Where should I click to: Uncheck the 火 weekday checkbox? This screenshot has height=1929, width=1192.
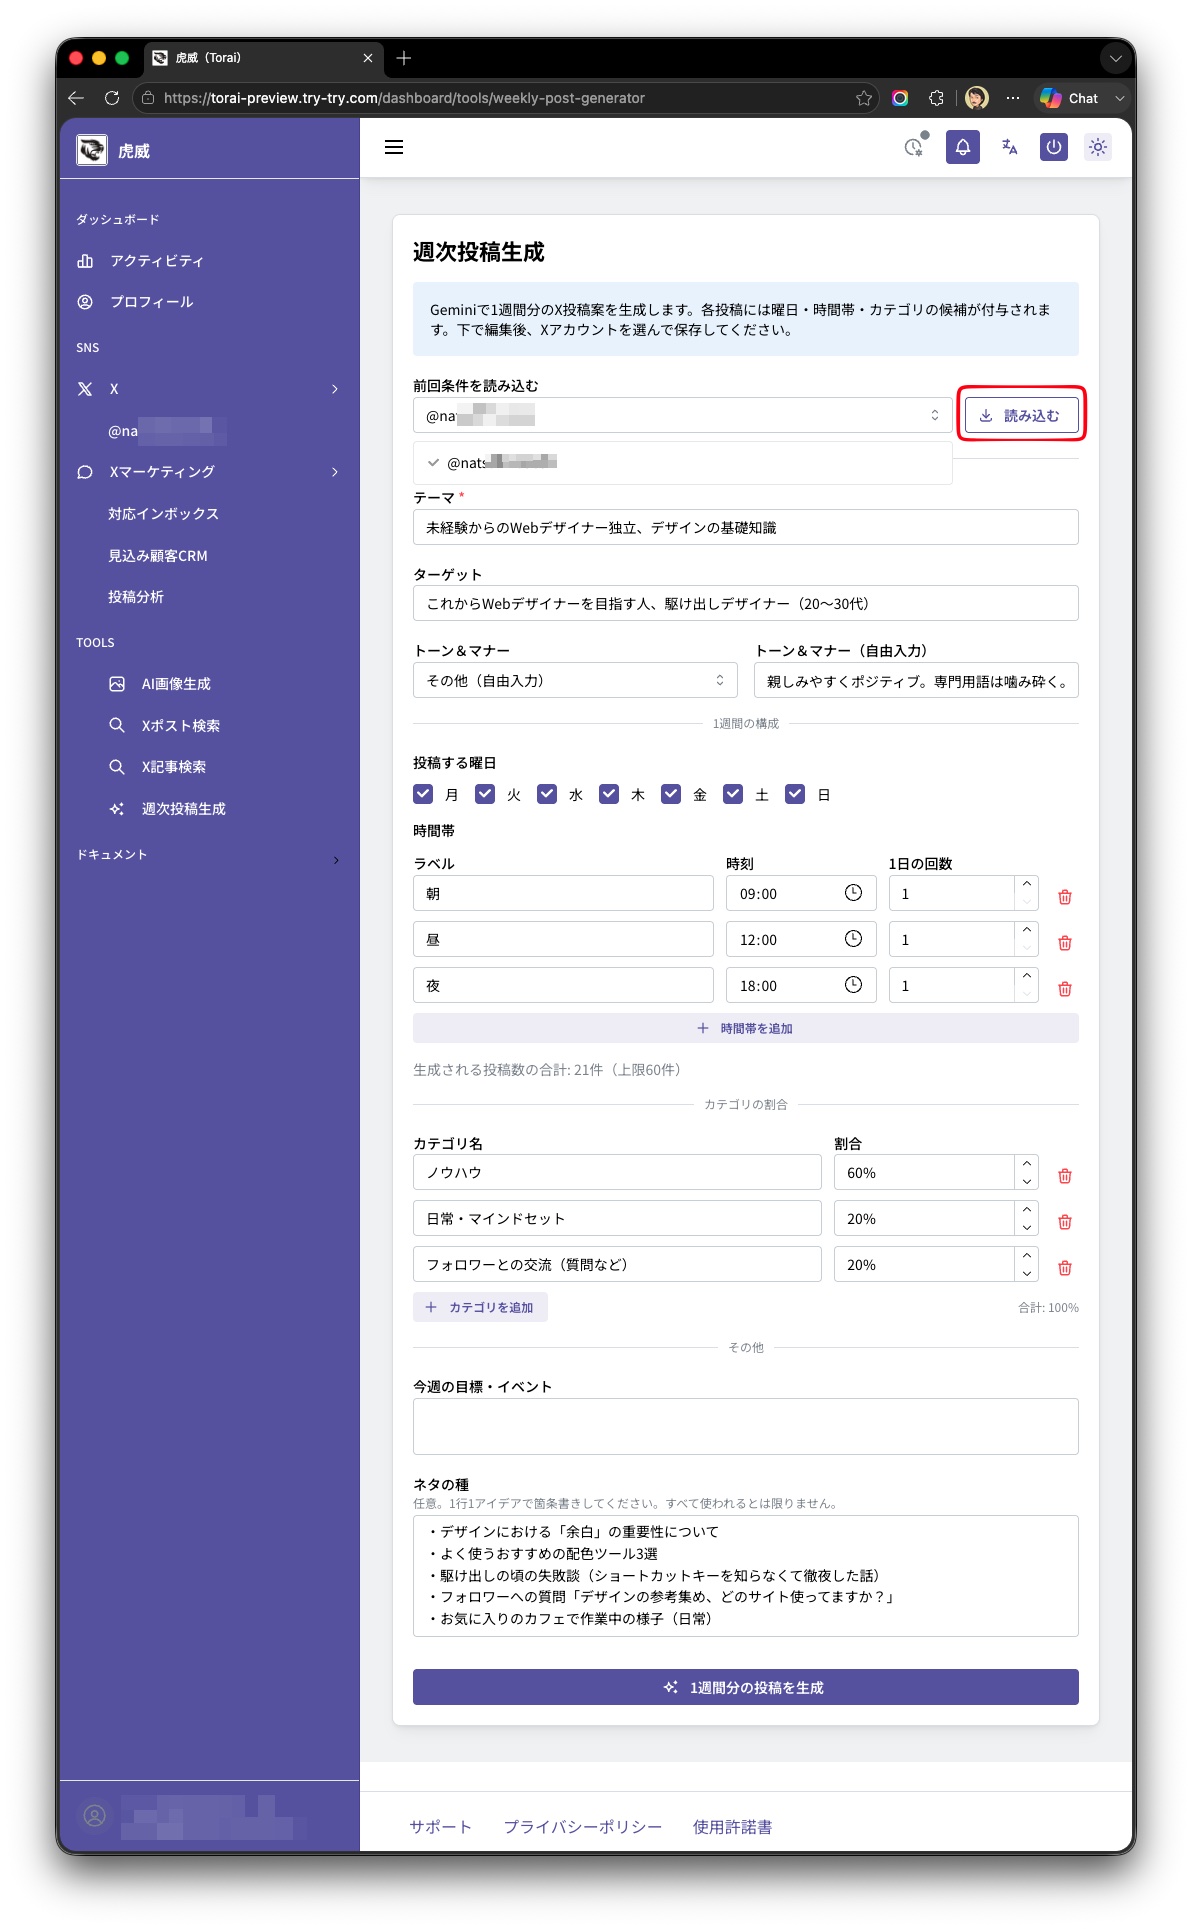click(x=485, y=794)
